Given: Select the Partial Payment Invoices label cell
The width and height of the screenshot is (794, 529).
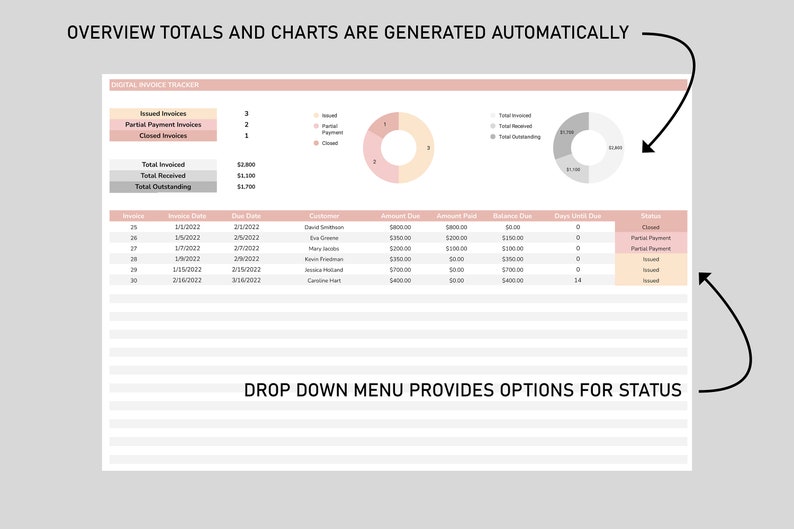Looking at the screenshot, I should pyautogui.click(x=163, y=125).
